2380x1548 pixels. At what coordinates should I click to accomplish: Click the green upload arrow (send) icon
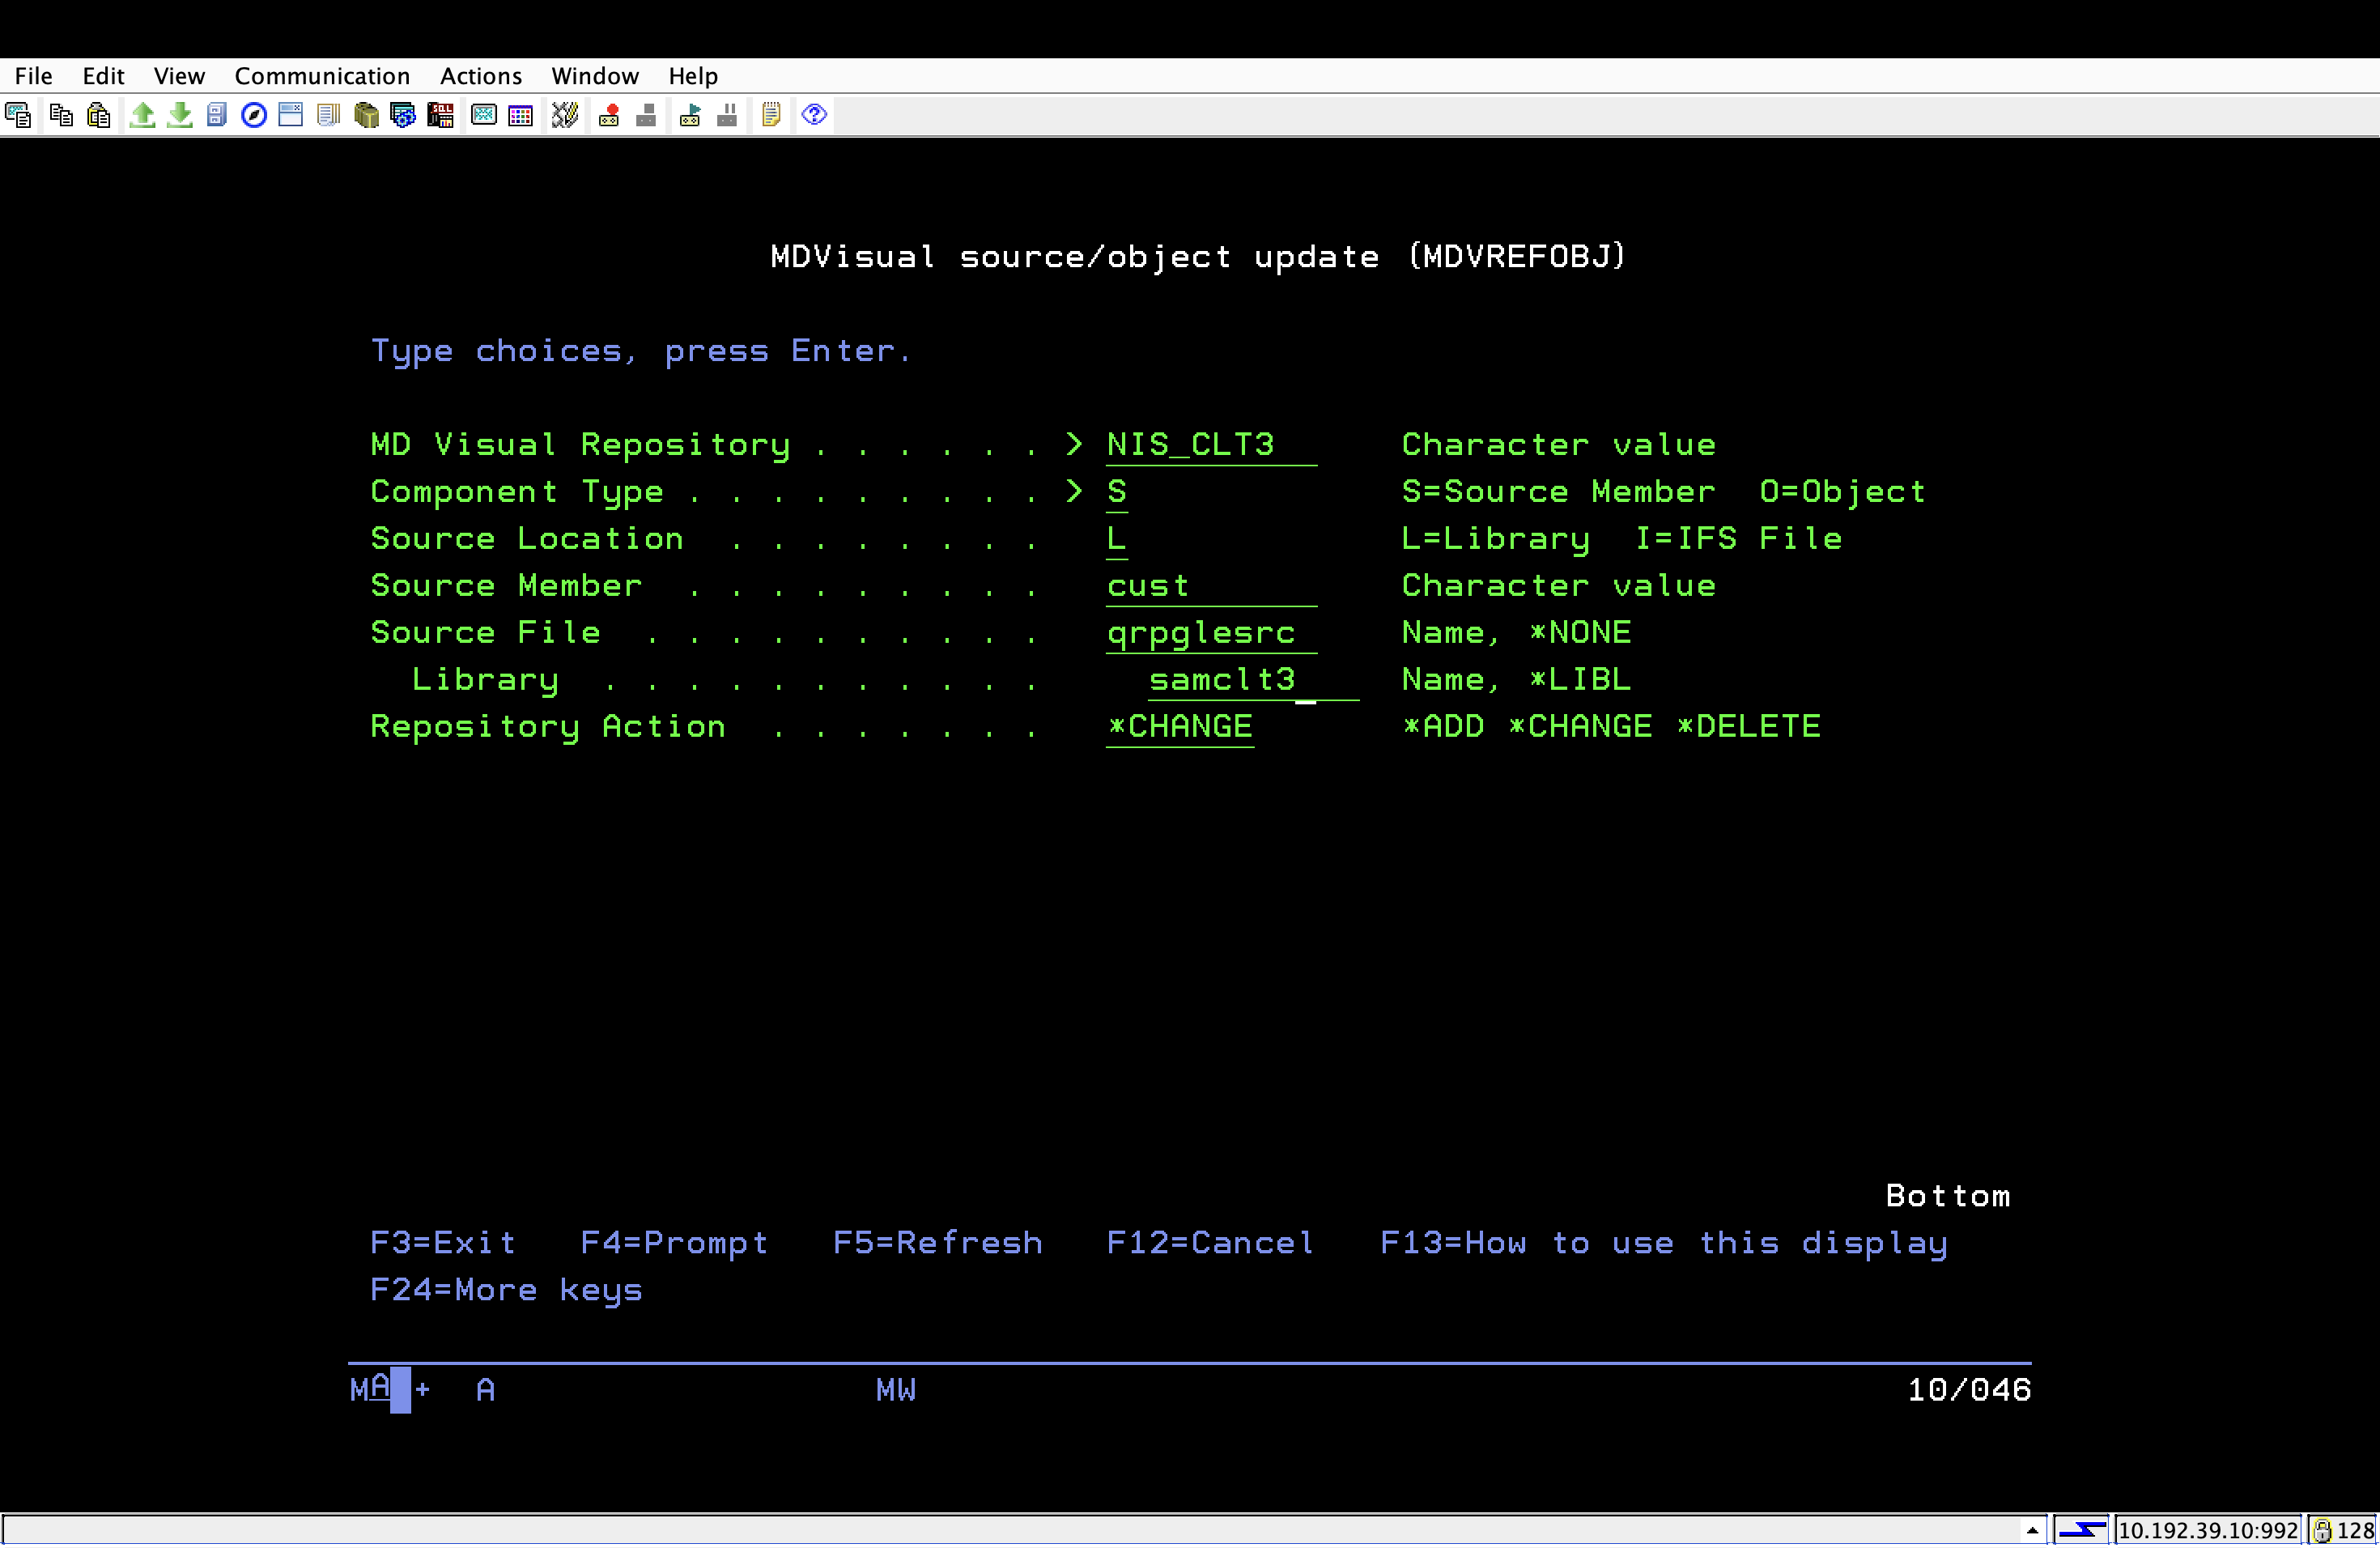click(142, 115)
